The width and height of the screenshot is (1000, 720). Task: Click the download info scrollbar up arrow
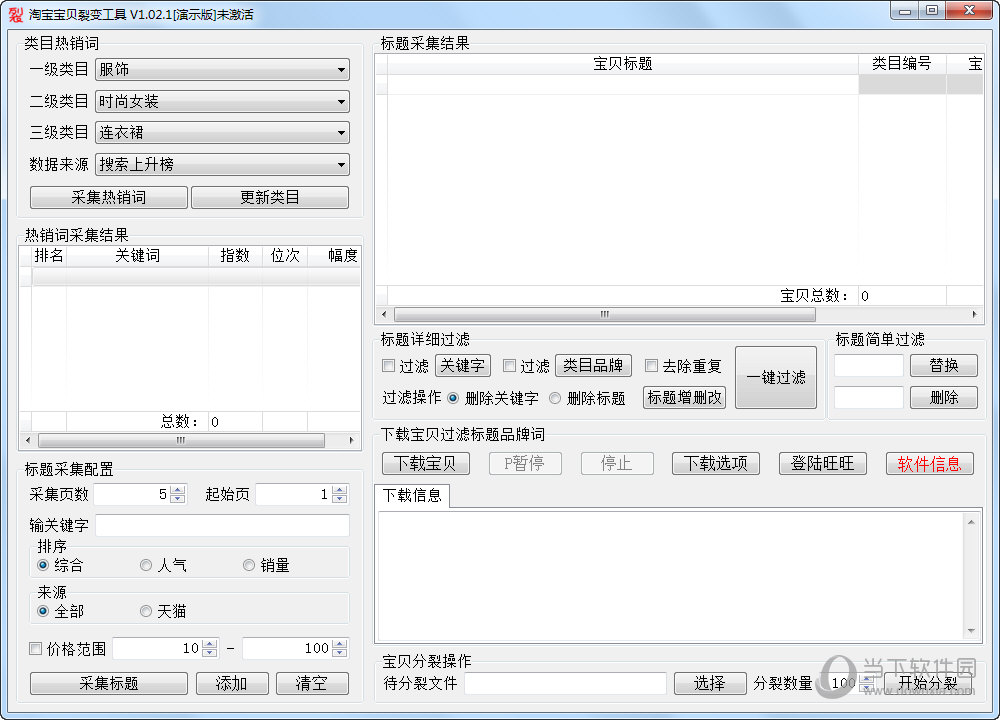point(971,522)
